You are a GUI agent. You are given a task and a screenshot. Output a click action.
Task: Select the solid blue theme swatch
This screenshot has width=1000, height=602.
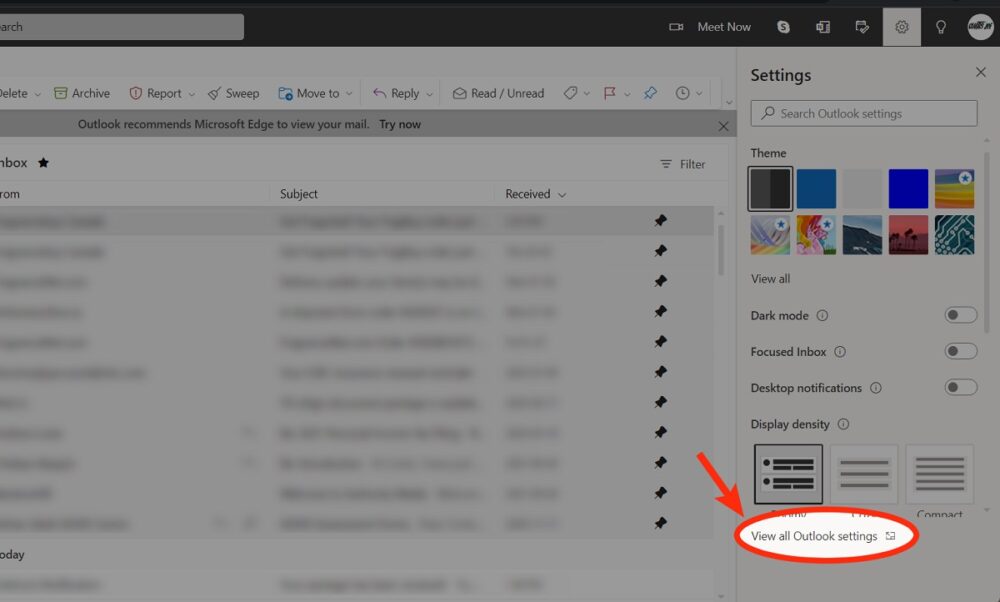click(x=909, y=188)
